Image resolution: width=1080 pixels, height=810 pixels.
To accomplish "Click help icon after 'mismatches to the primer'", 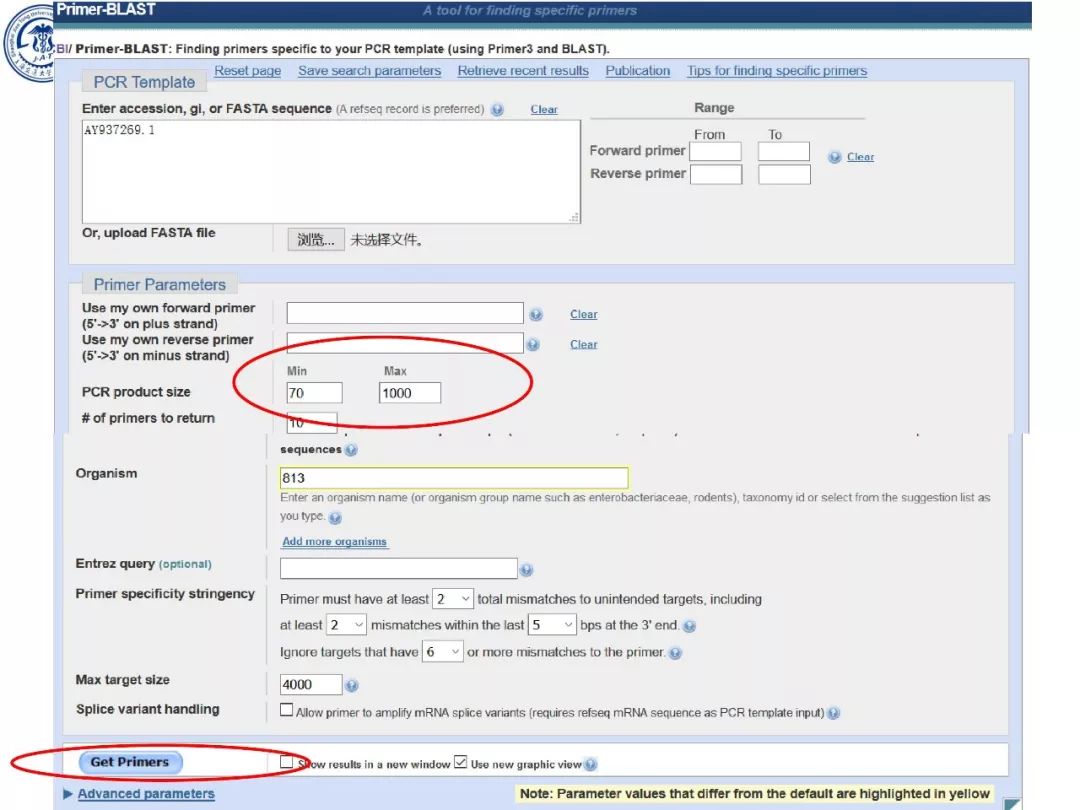I will [675, 653].
